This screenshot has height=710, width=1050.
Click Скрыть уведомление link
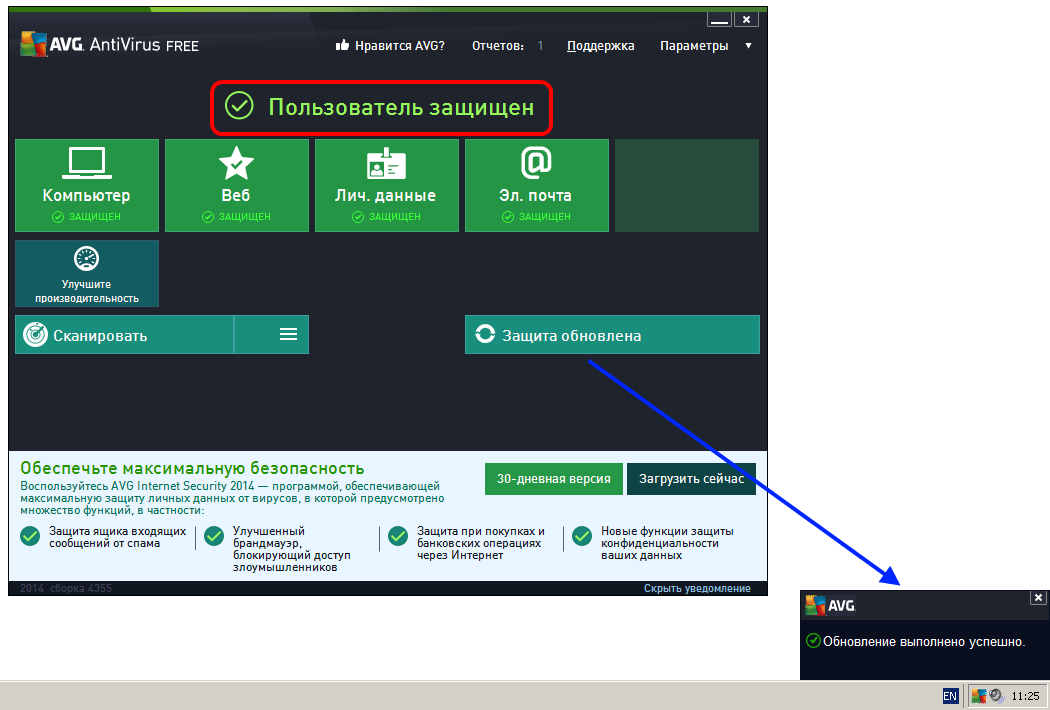tap(697, 588)
